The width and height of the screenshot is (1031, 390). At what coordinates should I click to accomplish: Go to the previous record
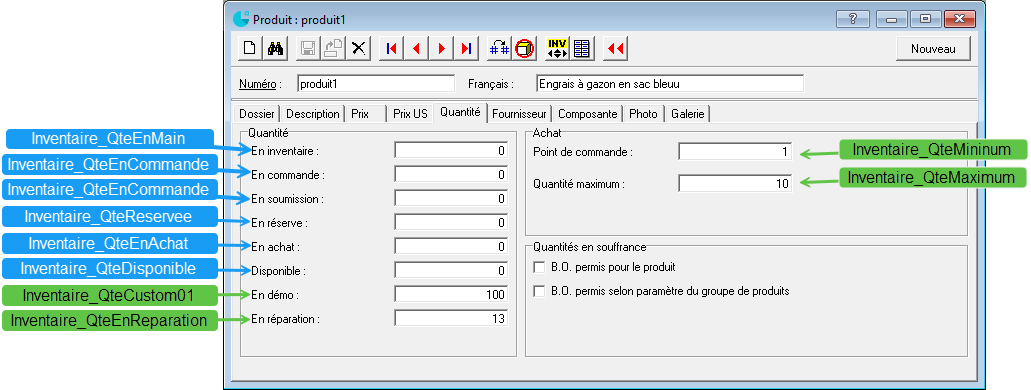[x=417, y=48]
